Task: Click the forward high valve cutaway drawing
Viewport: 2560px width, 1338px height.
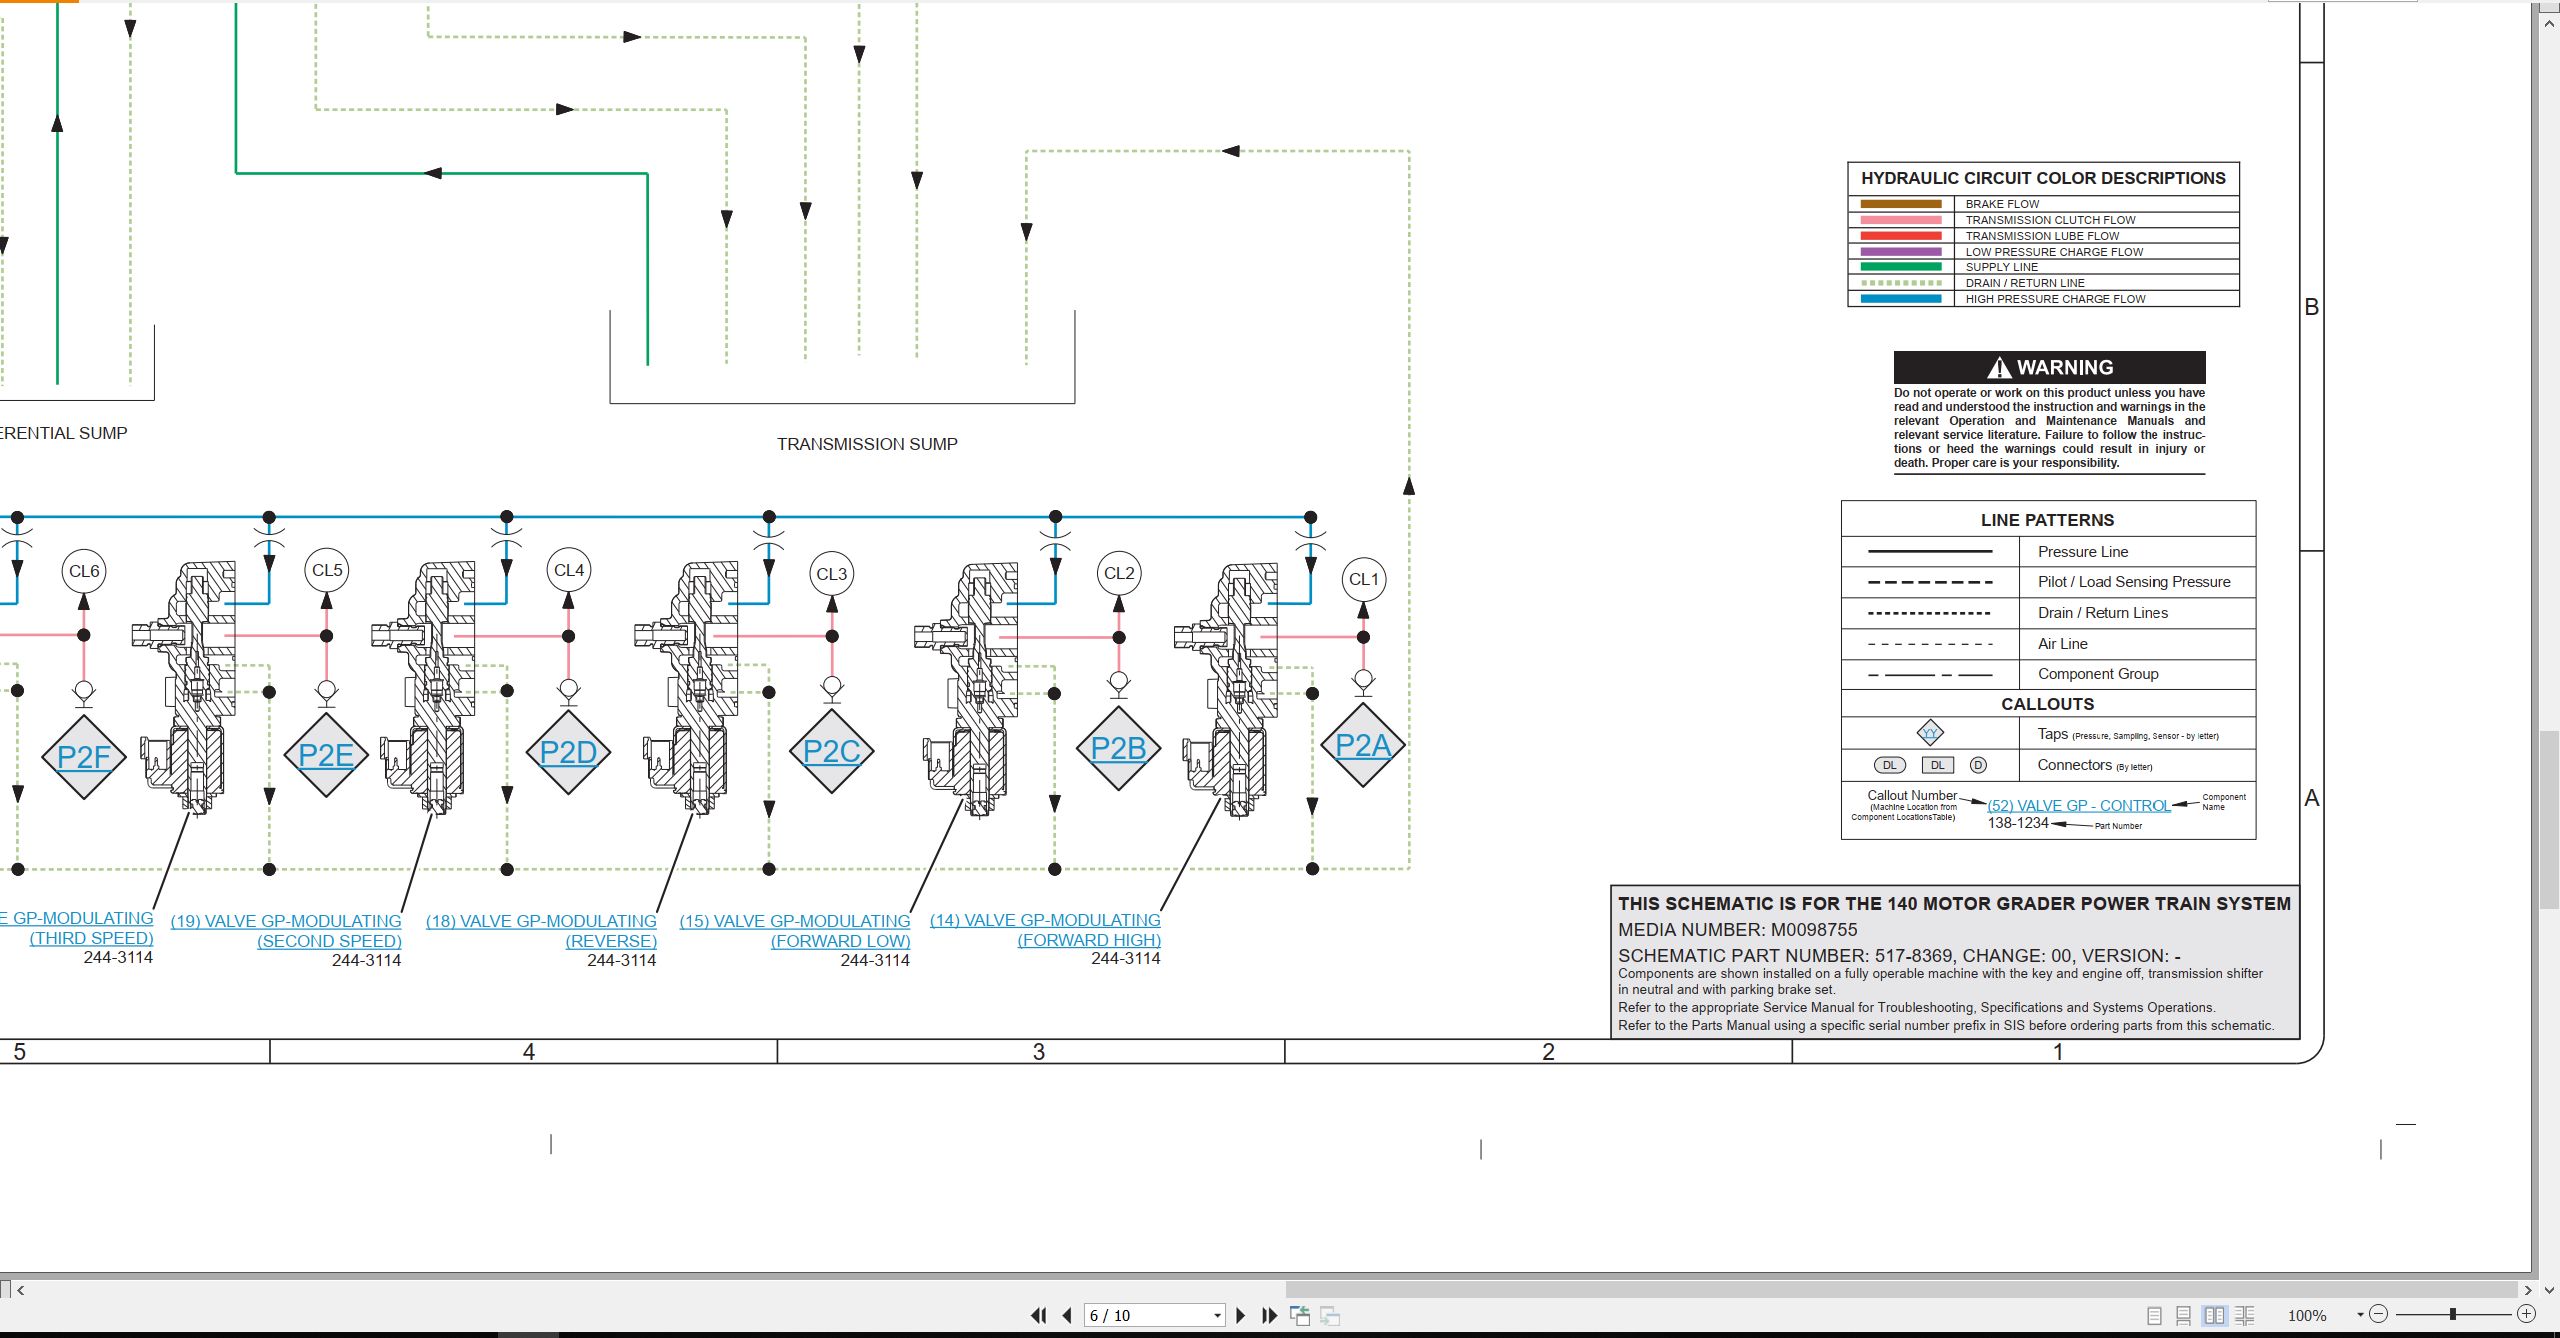Action: point(1227,690)
